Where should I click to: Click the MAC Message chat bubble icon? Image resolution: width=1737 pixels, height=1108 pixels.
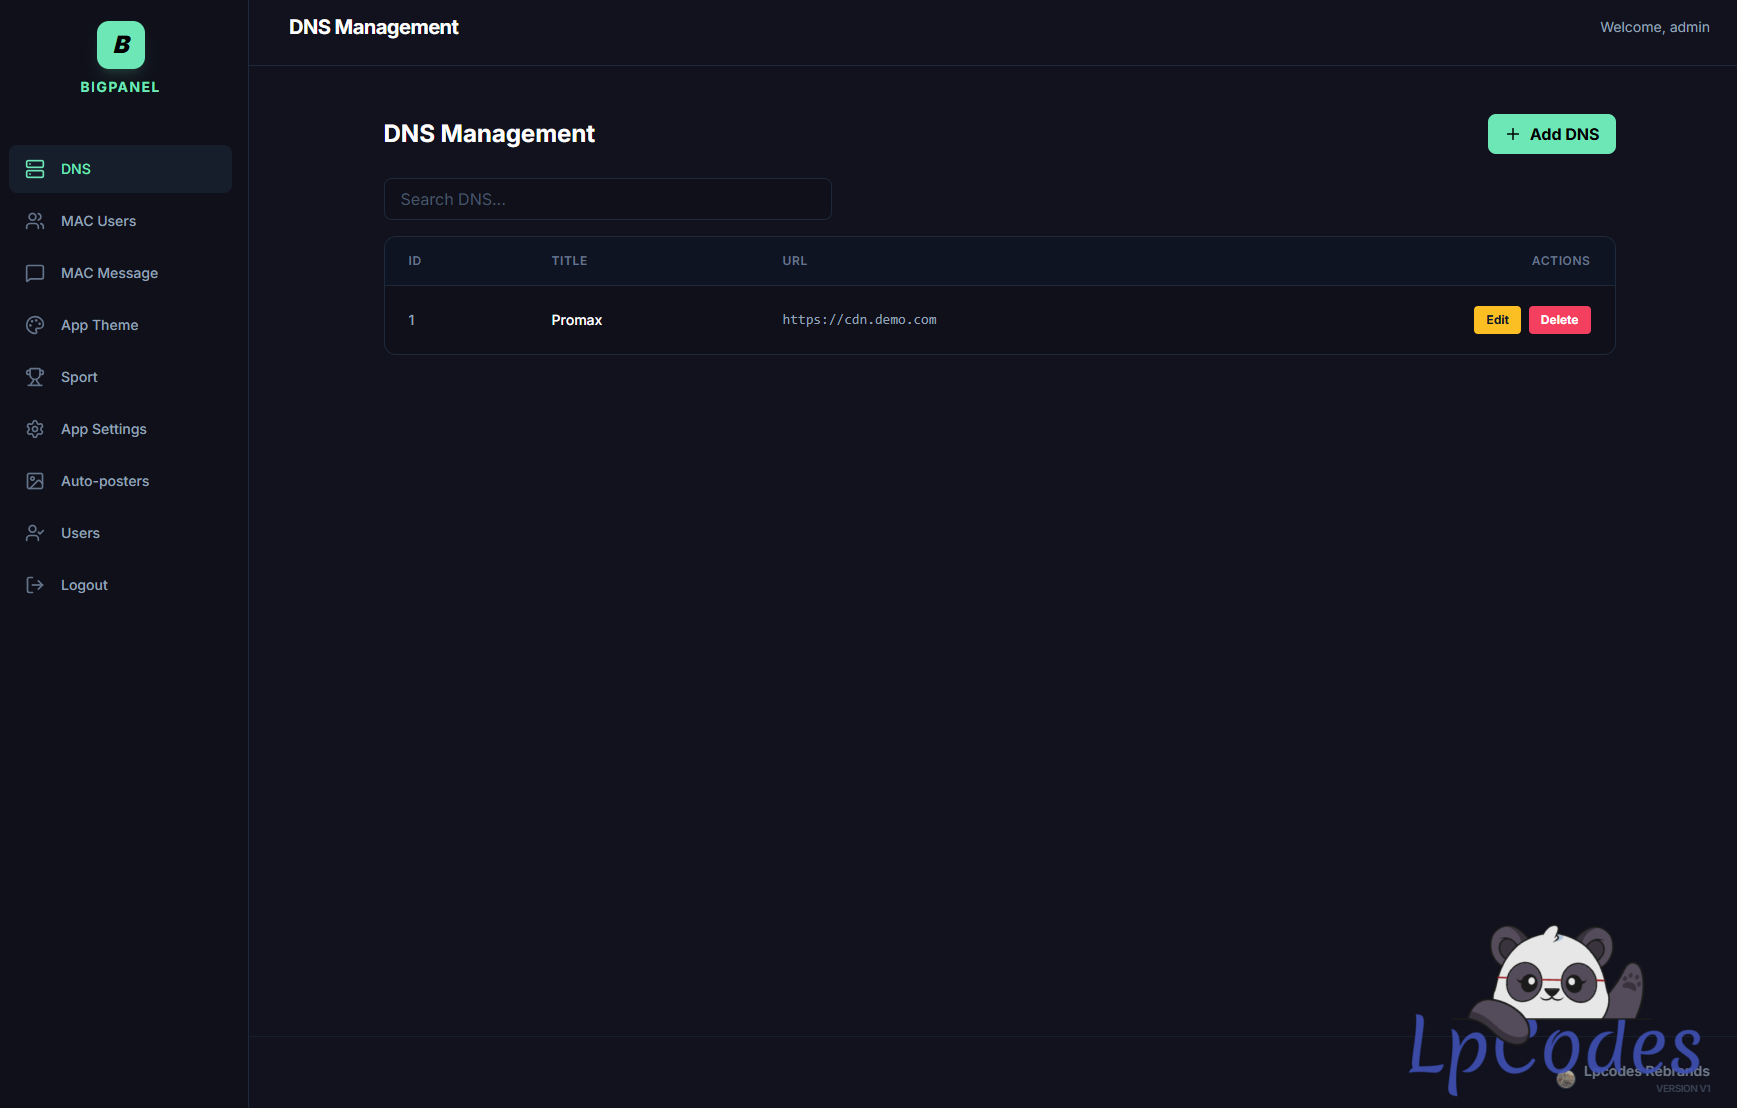click(x=35, y=273)
